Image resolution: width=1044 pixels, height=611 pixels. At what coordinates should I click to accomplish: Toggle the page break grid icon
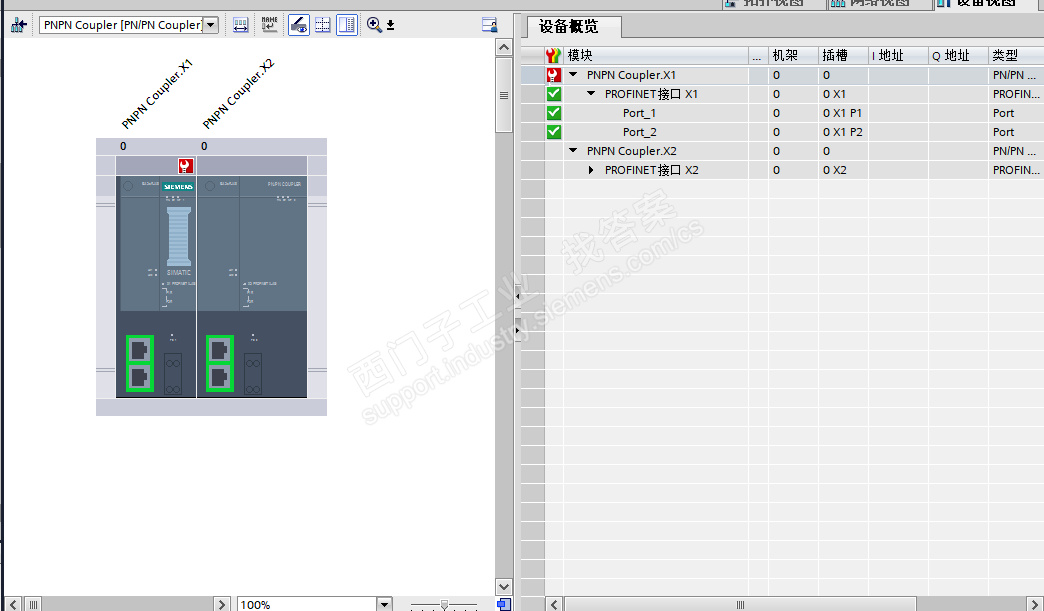coord(323,25)
